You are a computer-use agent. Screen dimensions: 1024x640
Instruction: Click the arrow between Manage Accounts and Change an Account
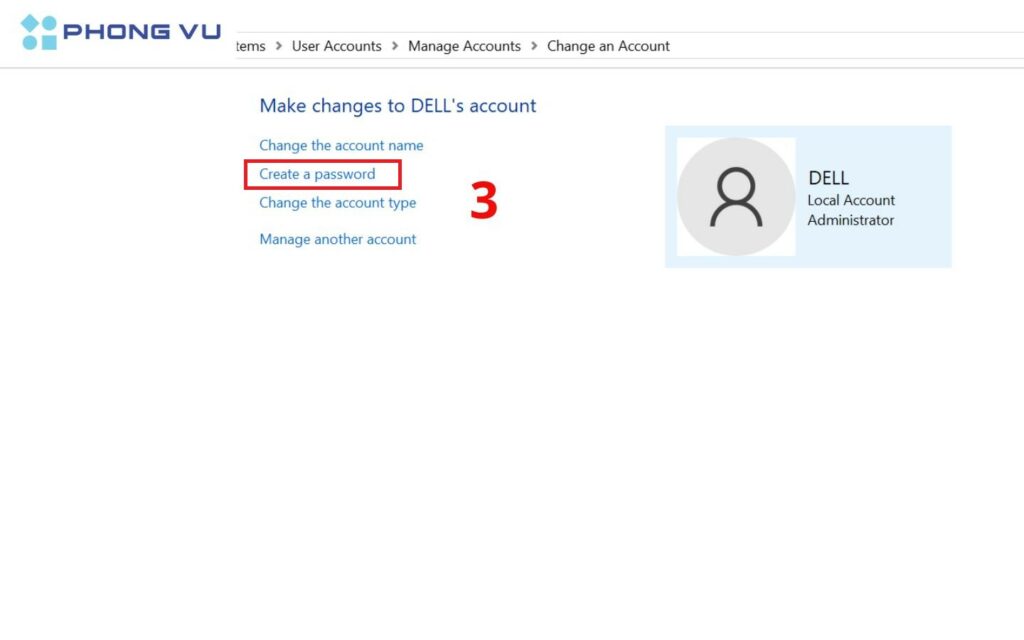535,46
